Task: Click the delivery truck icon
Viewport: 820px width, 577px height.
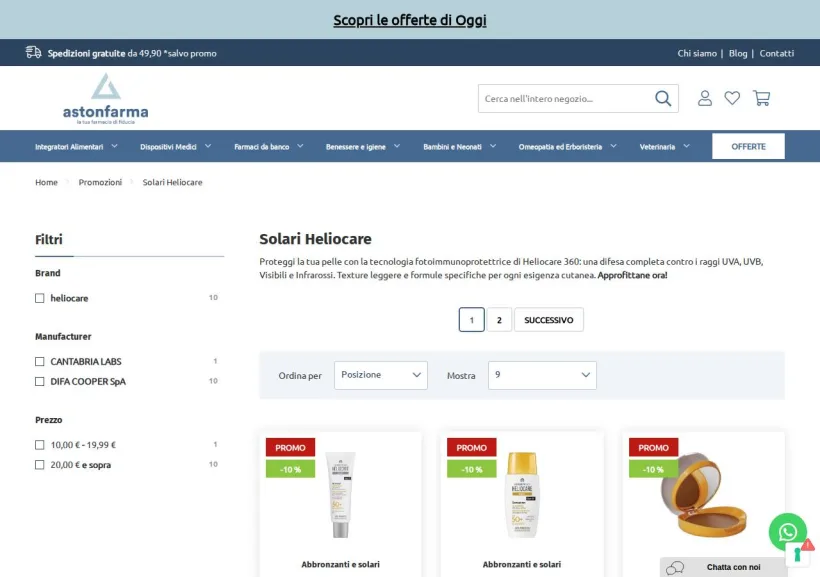Action: pos(33,52)
